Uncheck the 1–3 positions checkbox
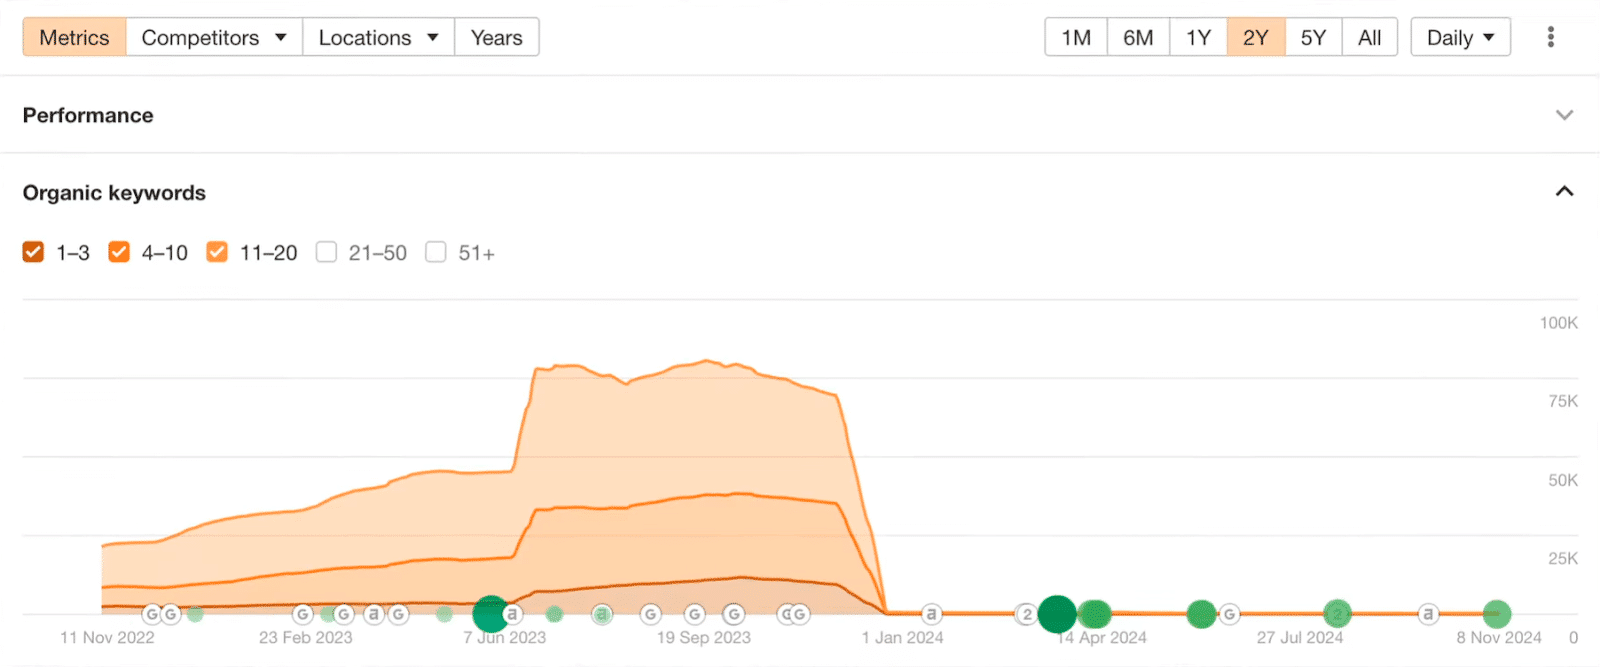 (33, 252)
